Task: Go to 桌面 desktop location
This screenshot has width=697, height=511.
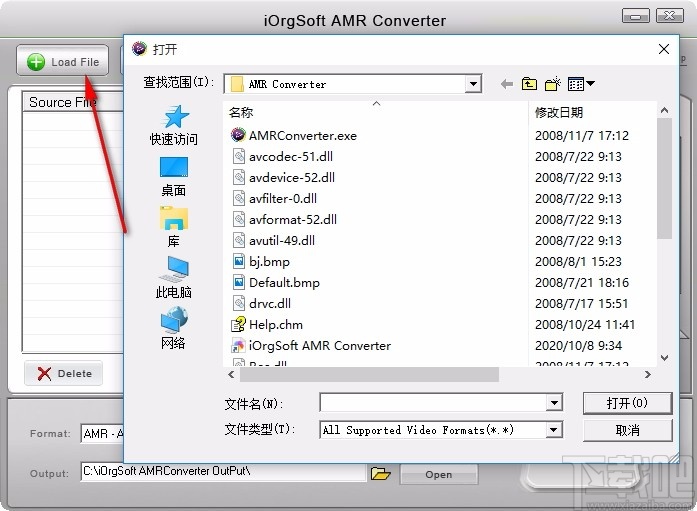Action: (174, 177)
